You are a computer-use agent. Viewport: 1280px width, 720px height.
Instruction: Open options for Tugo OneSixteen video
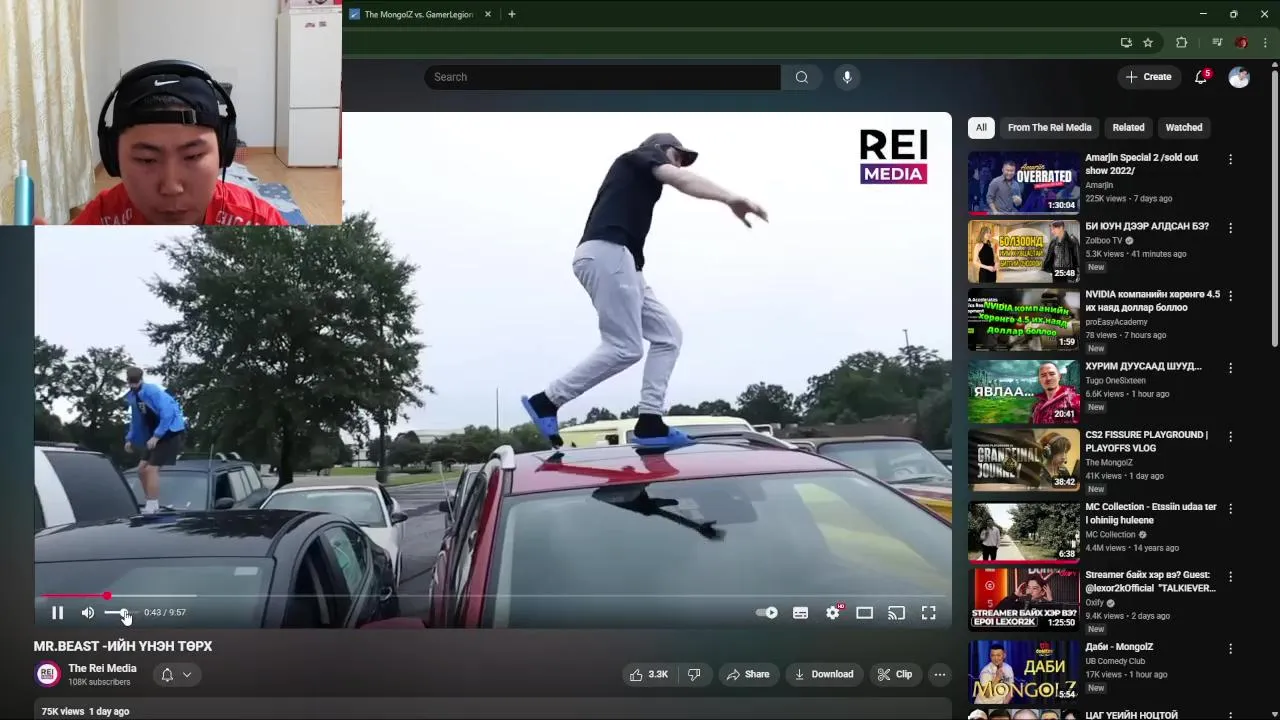(x=1230, y=368)
